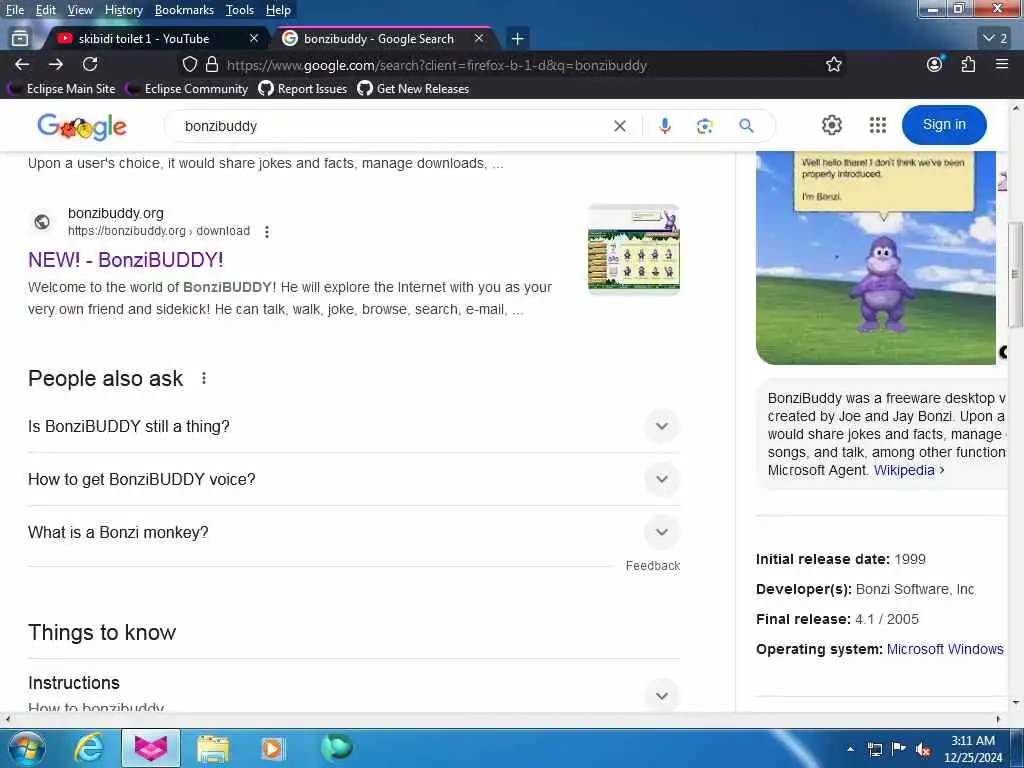Open Get New Releases bookmark
This screenshot has height=768, width=1024.
(x=413, y=89)
